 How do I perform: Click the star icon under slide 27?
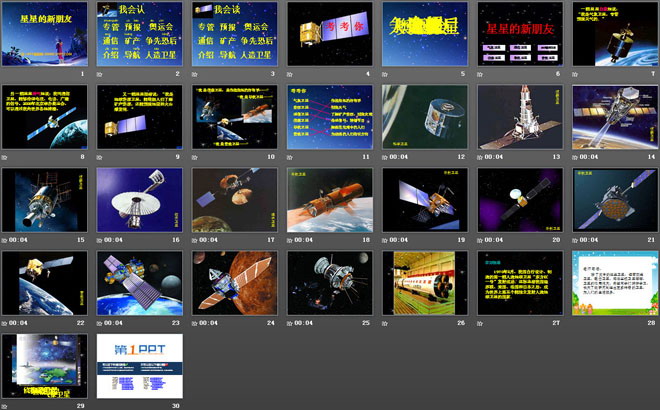pyautogui.click(x=480, y=323)
